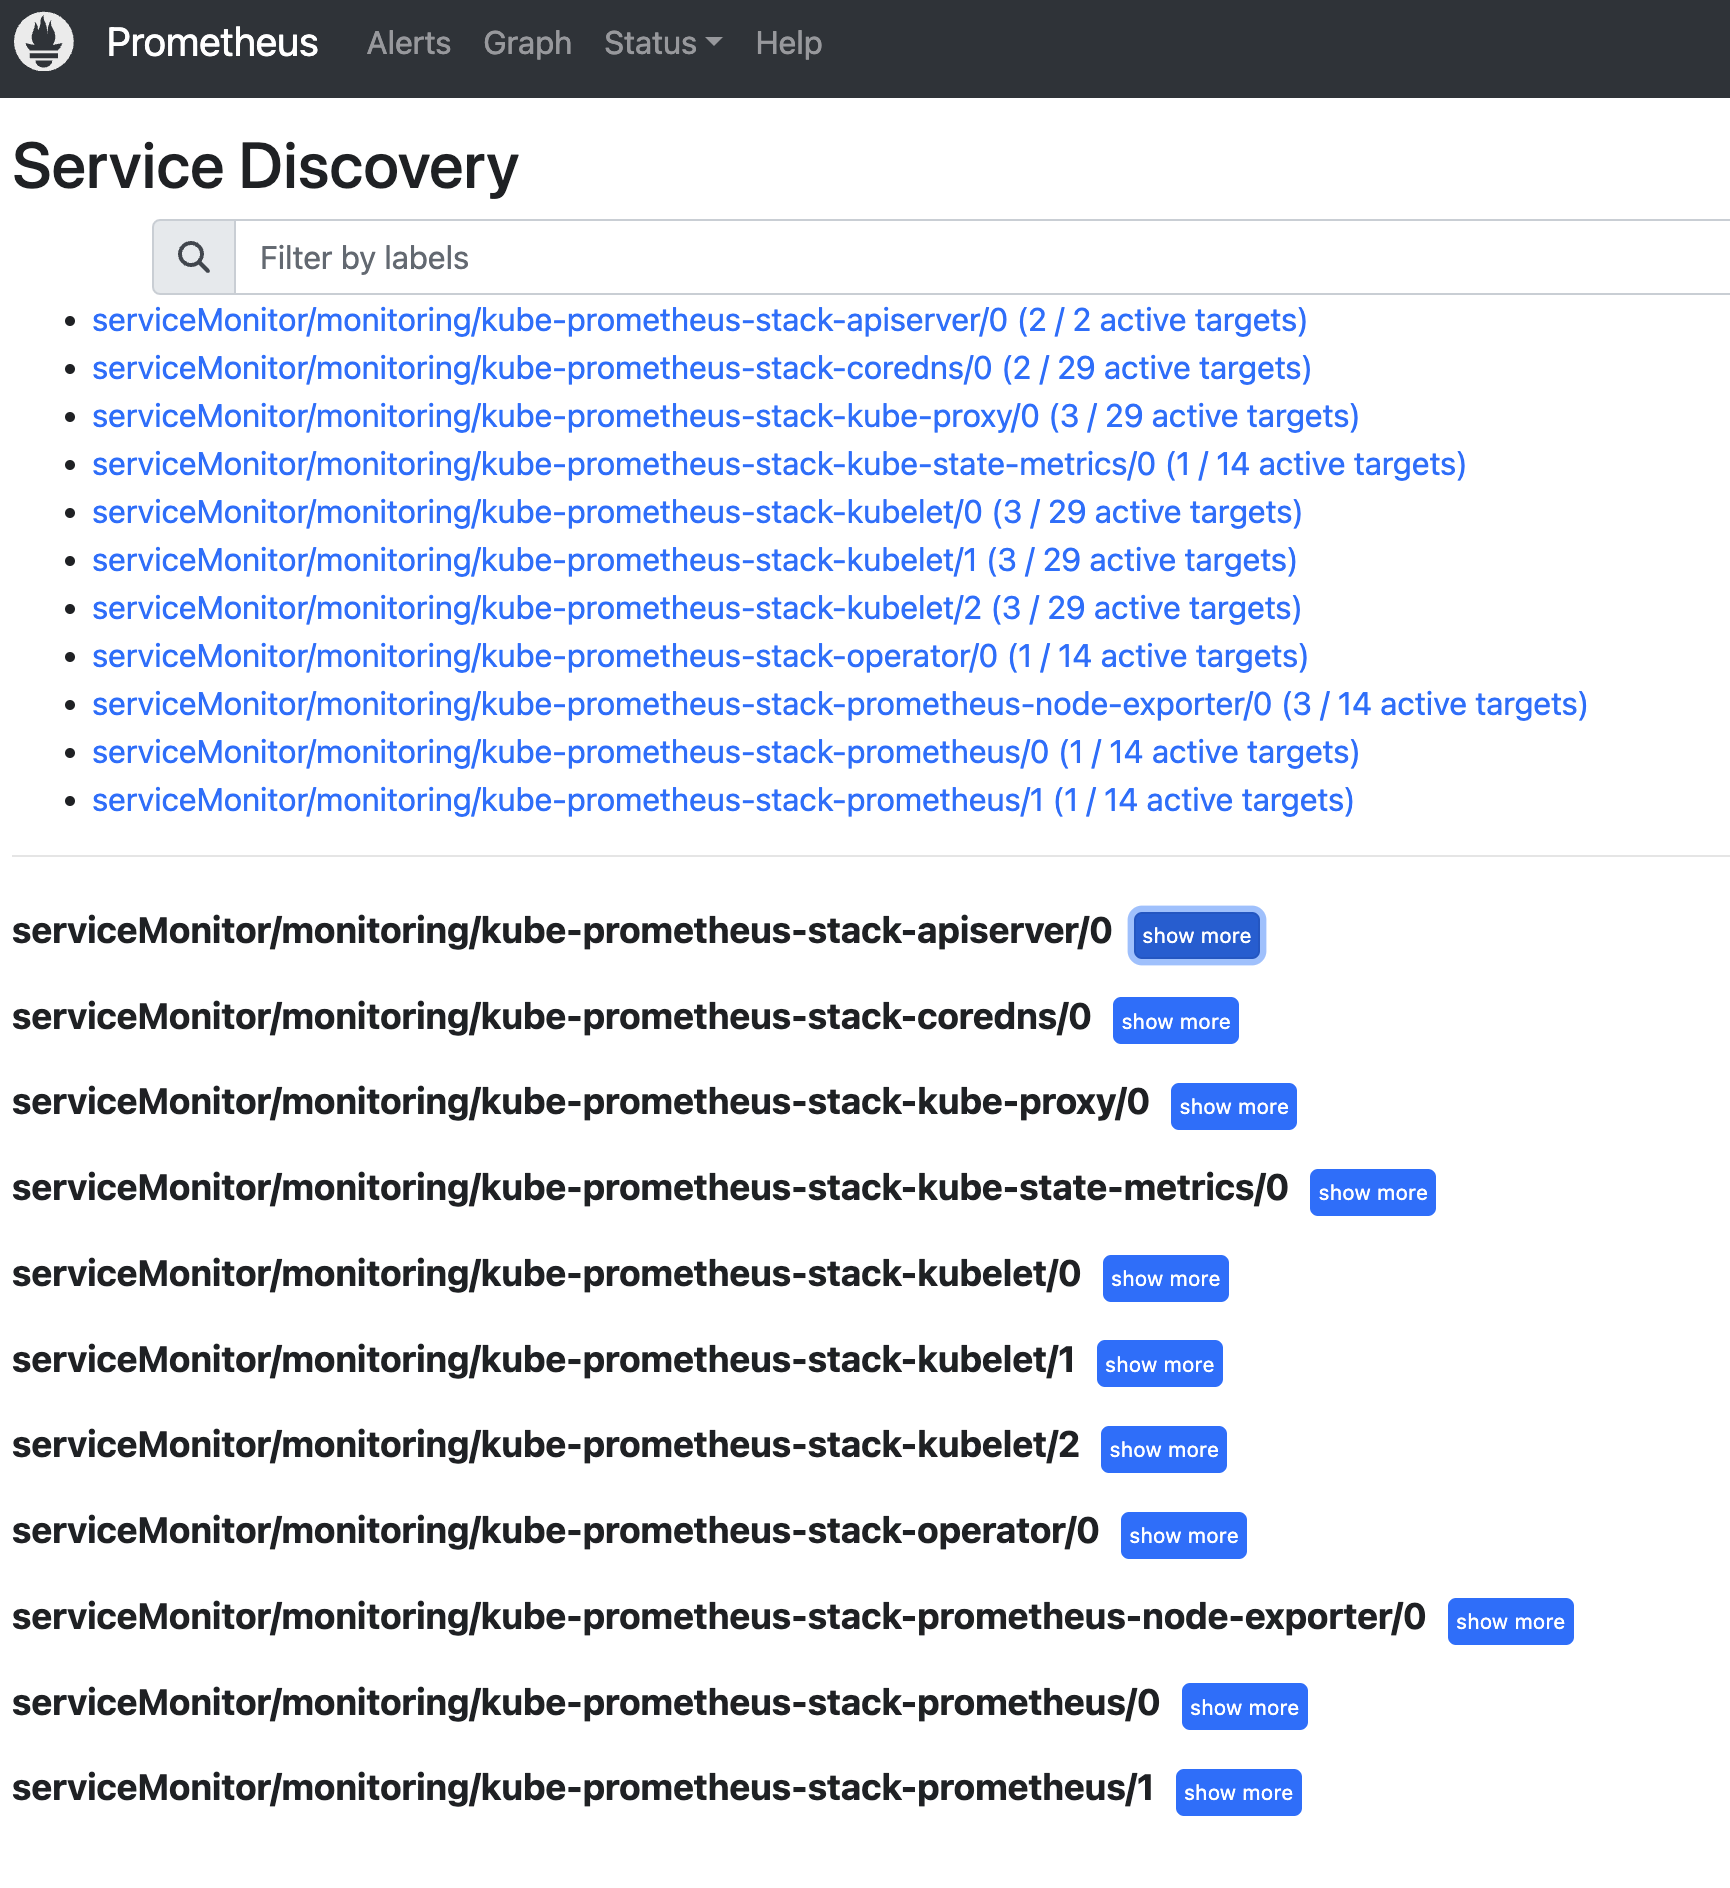1730x1888 pixels.
Task: Show more for kubelet/2 section
Action: (x=1163, y=1449)
